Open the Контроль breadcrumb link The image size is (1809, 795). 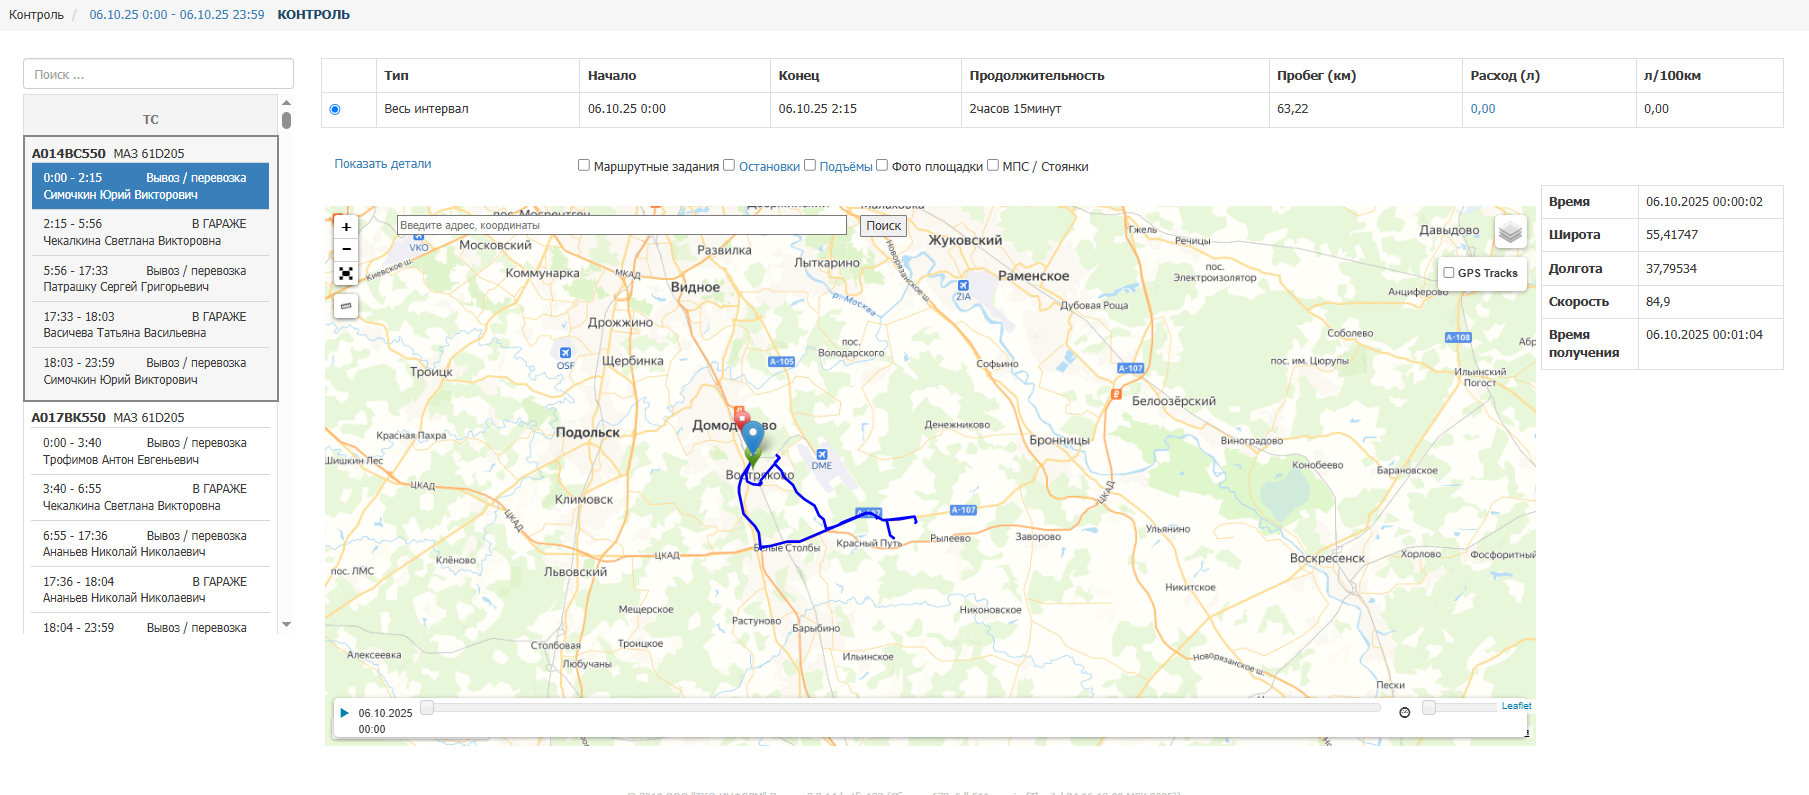tap(36, 15)
